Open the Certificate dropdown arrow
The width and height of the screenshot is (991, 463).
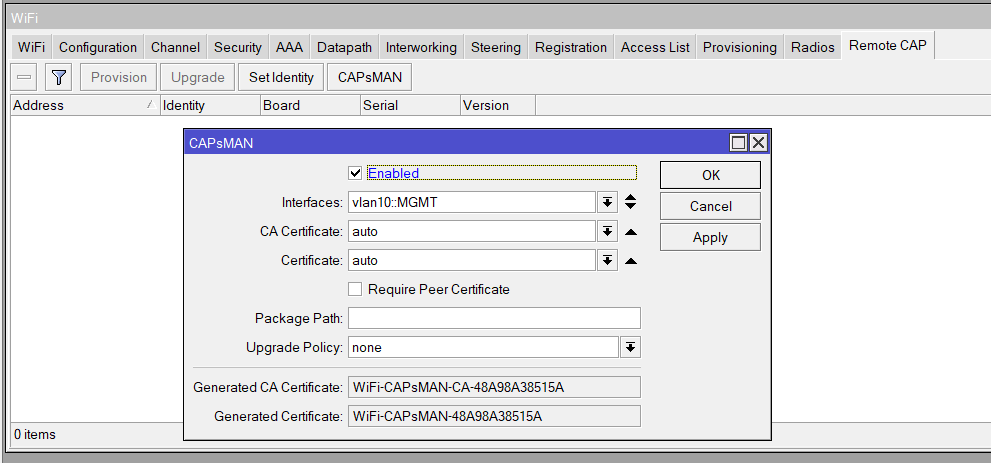607,260
